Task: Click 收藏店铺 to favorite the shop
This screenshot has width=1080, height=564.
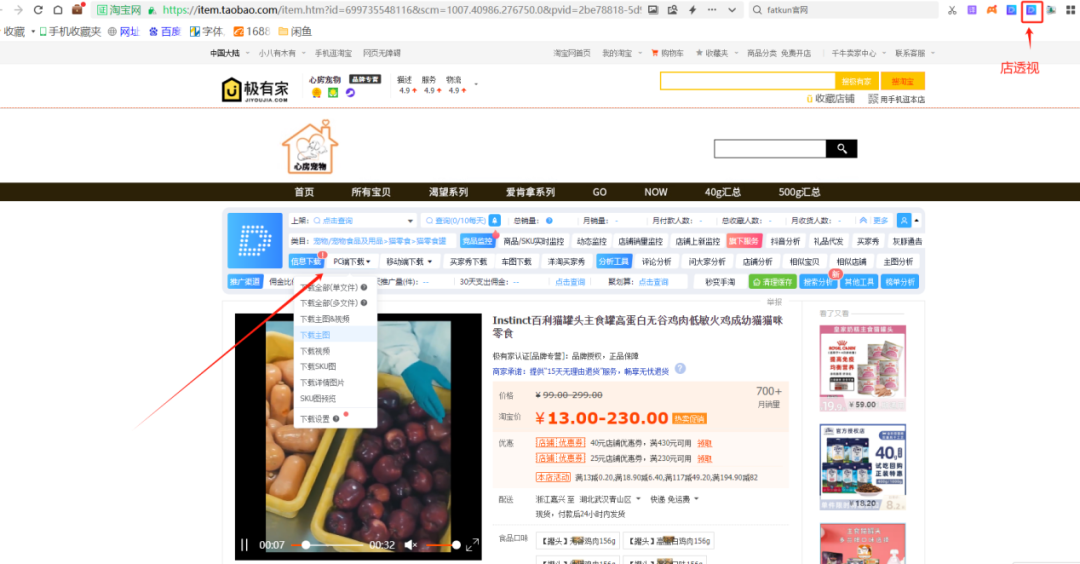Action: [x=830, y=99]
